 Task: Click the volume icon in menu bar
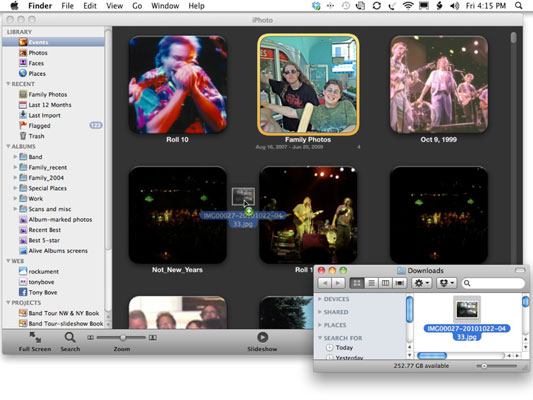[x=454, y=6]
